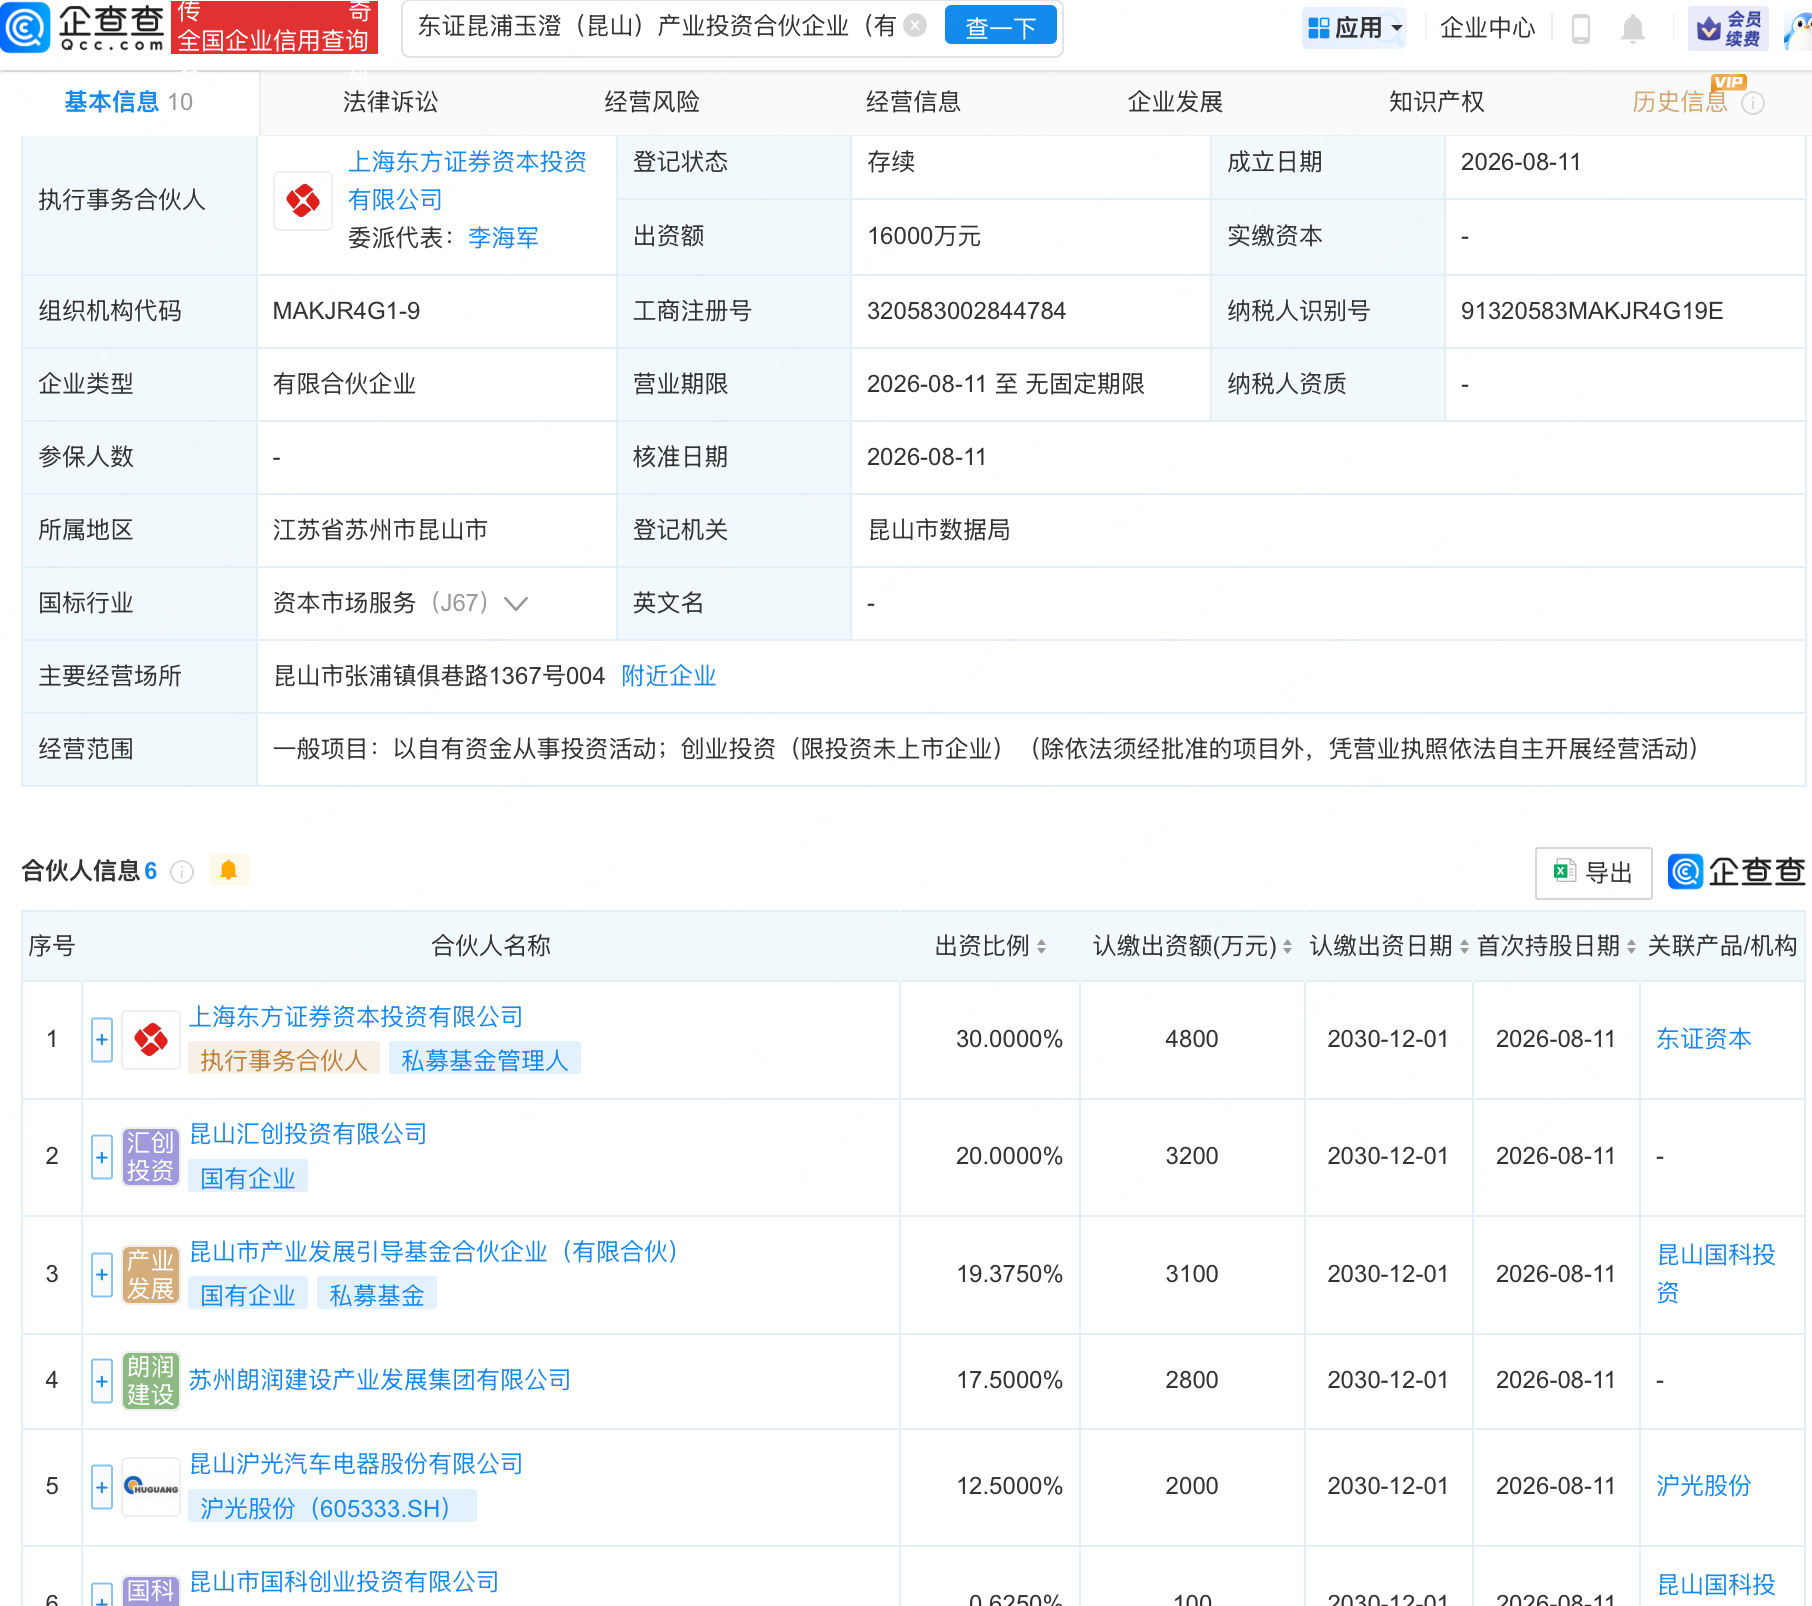Click related product 东证资本 link
The height and width of the screenshot is (1606, 1812).
1704,1039
